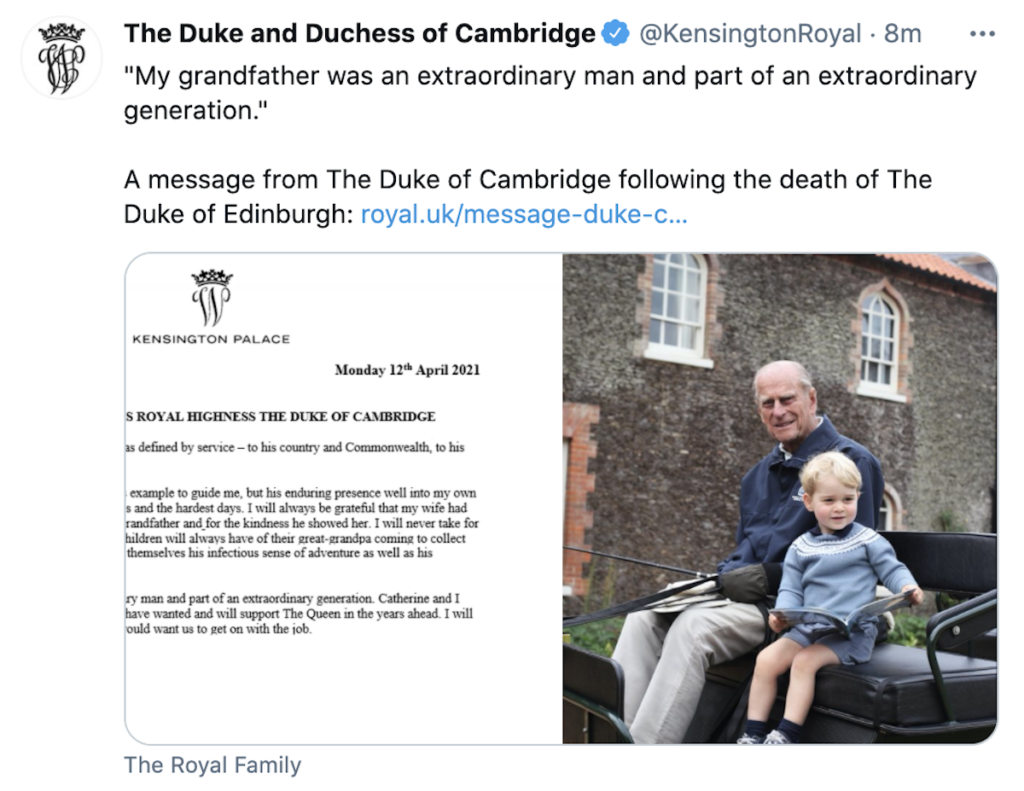Open the tweet via the 8m timestamp
Viewport: 1024px width, 791px height.
pos(902,34)
